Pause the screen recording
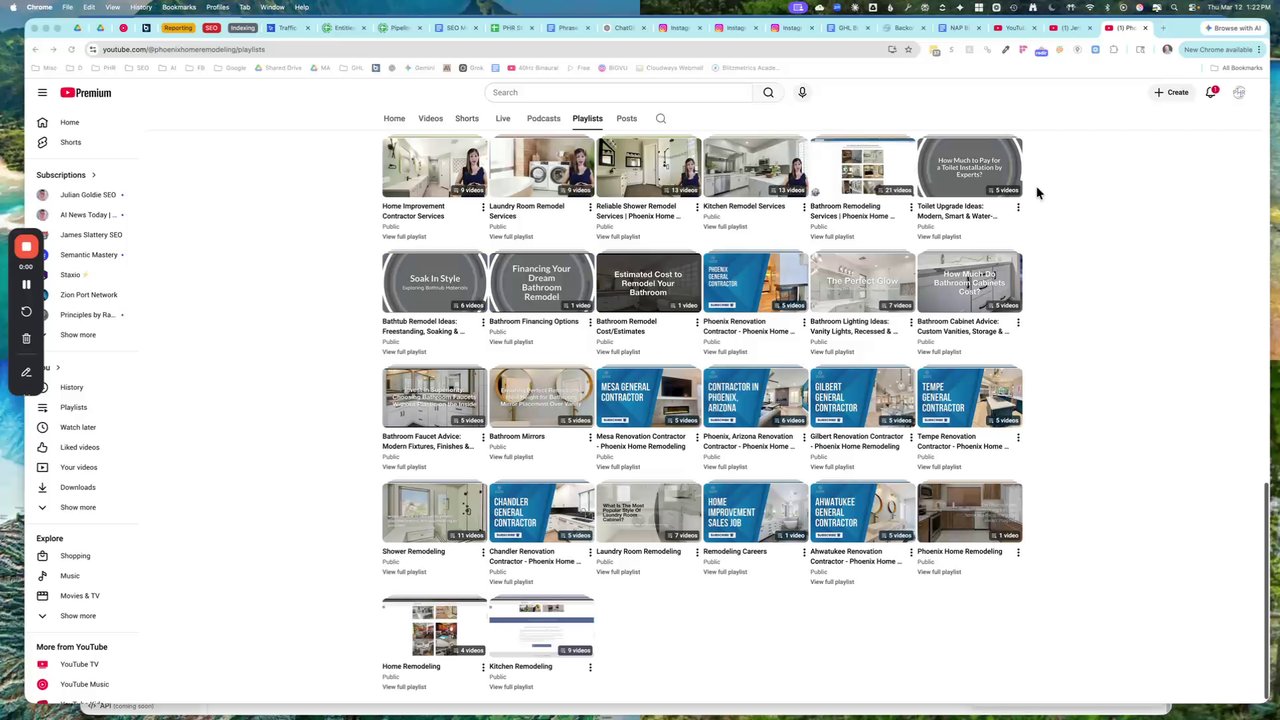Viewport: 1280px width, 720px height. tap(27, 285)
